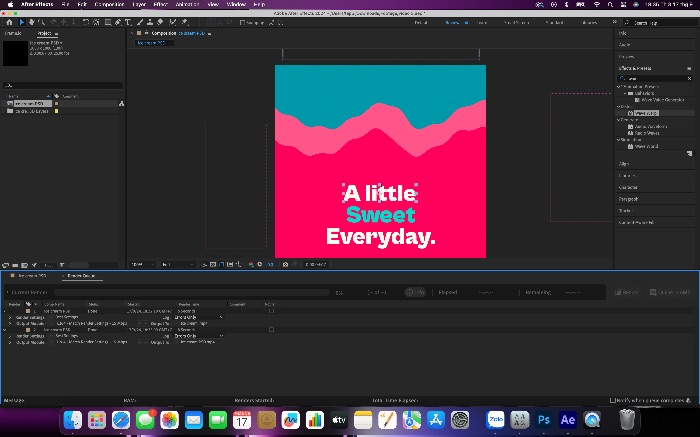
Task: Open the Window menu
Action: pyautogui.click(x=236, y=4)
